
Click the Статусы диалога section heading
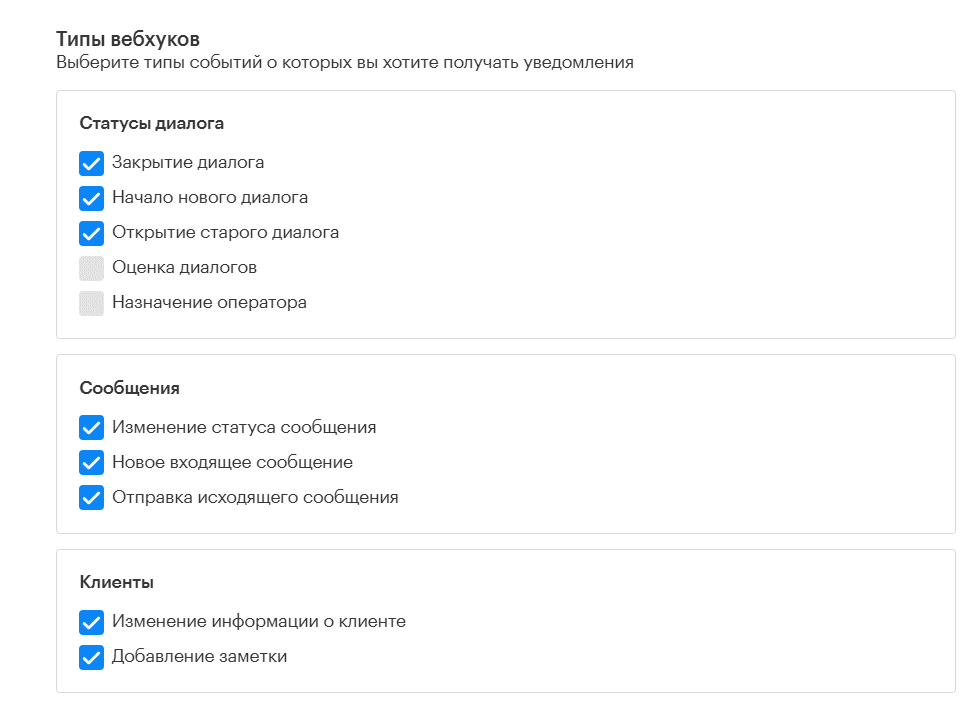tap(148, 122)
